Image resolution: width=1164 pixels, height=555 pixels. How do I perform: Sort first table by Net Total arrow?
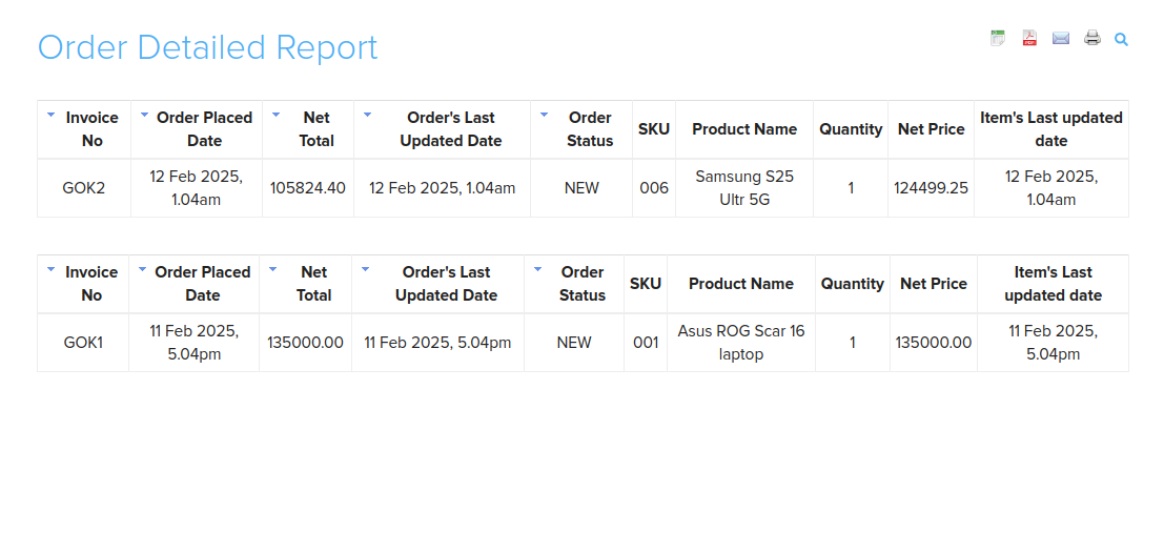(276, 115)
